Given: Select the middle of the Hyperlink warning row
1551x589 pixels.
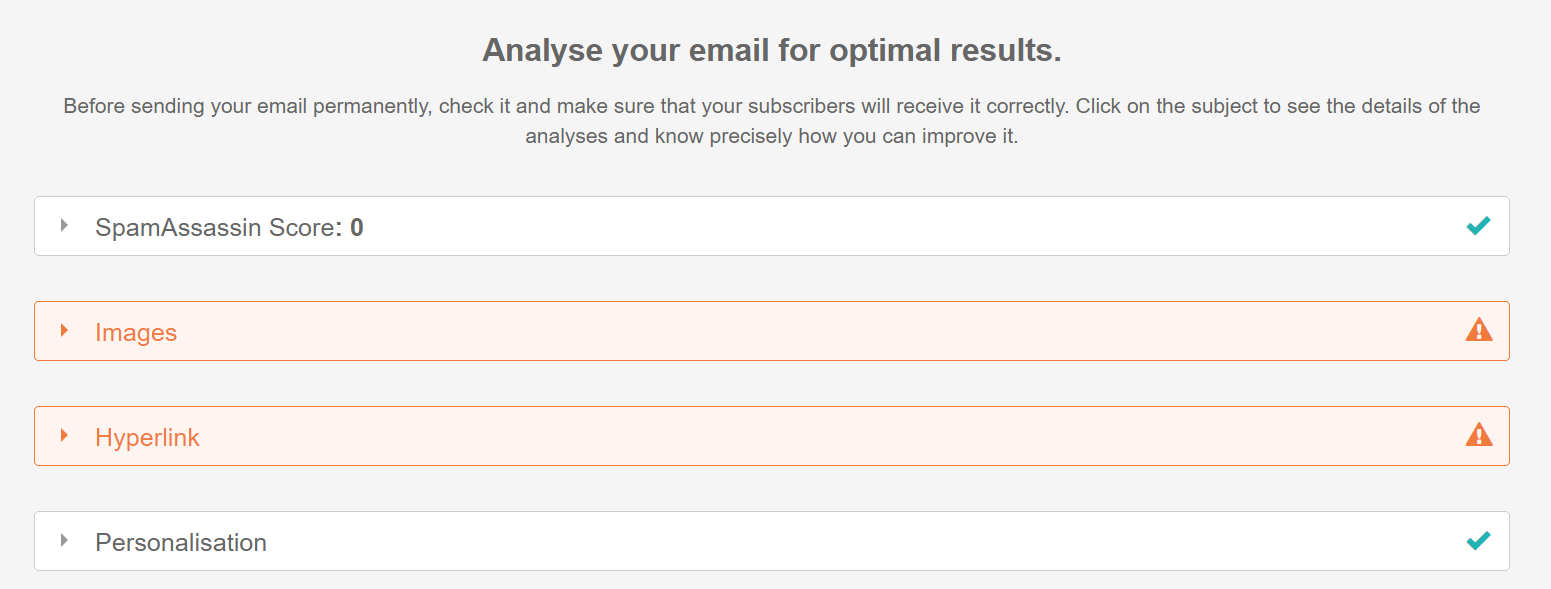Looking at the screenshot, I should [771, 436].
